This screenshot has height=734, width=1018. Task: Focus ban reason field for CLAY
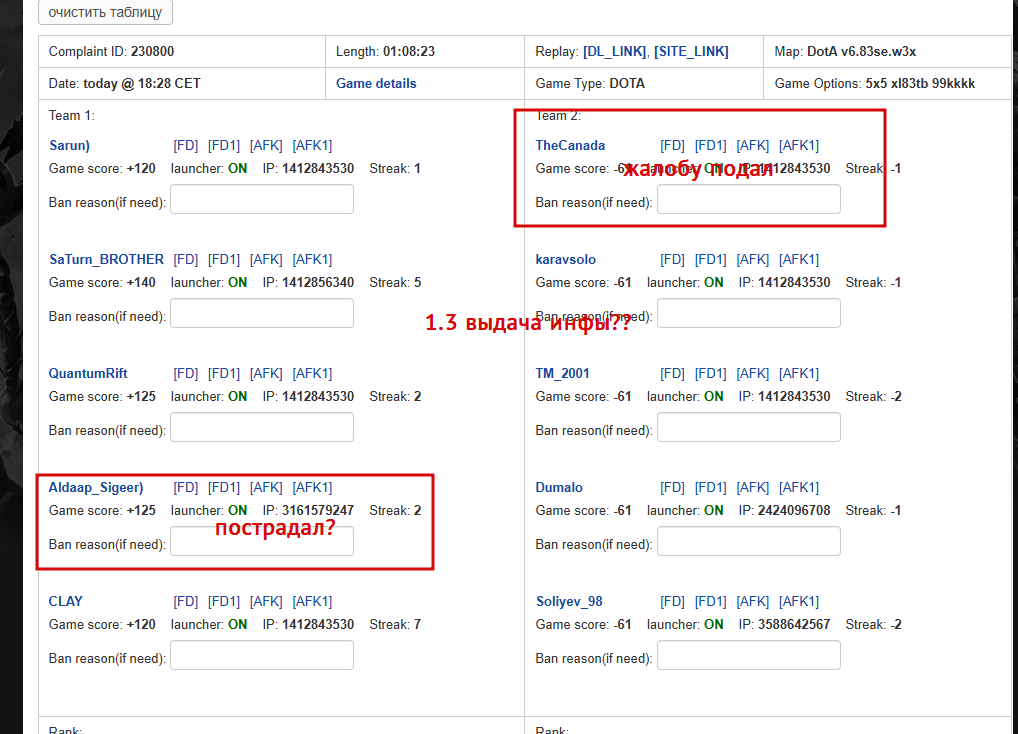262,655
